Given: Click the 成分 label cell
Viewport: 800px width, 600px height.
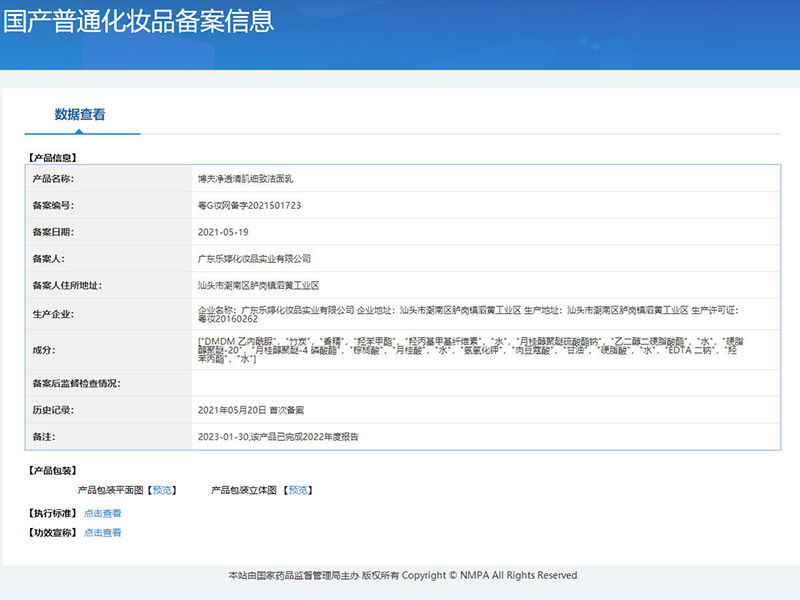Looking at the screenshot, I should [x=108, y=350].
